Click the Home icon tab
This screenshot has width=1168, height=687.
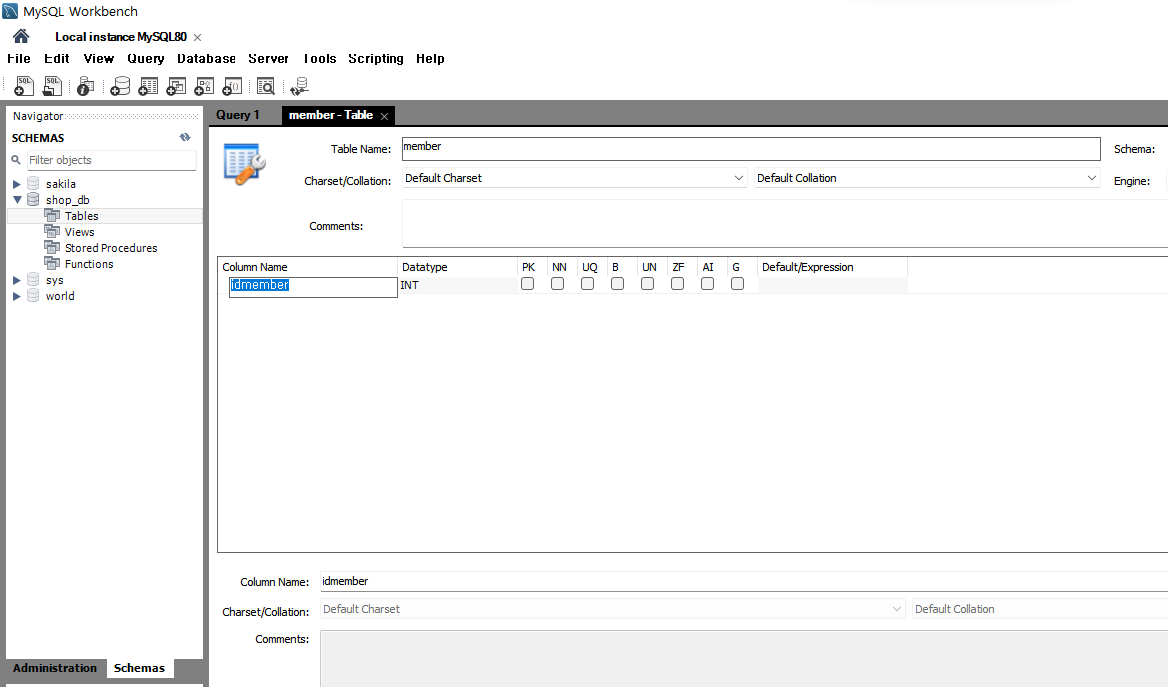coord(21,36)
